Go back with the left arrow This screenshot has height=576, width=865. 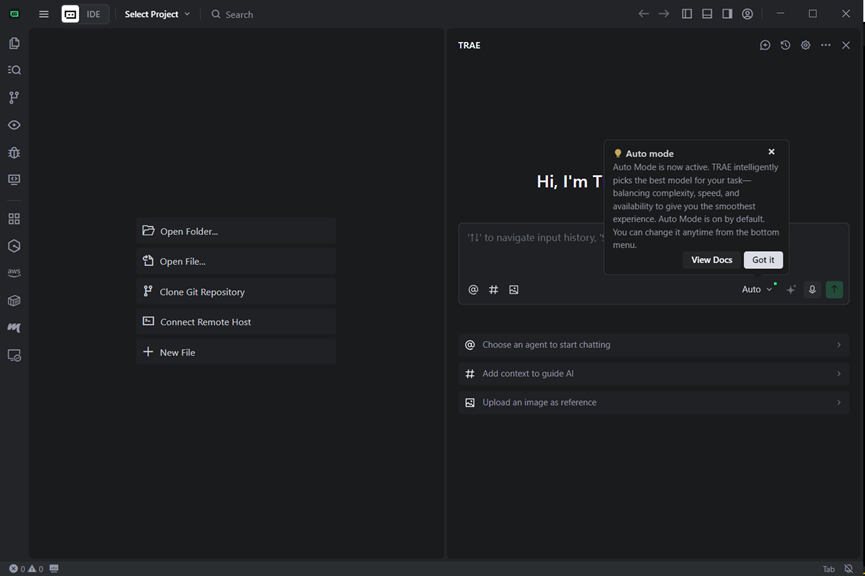click(x=644, y=14)
